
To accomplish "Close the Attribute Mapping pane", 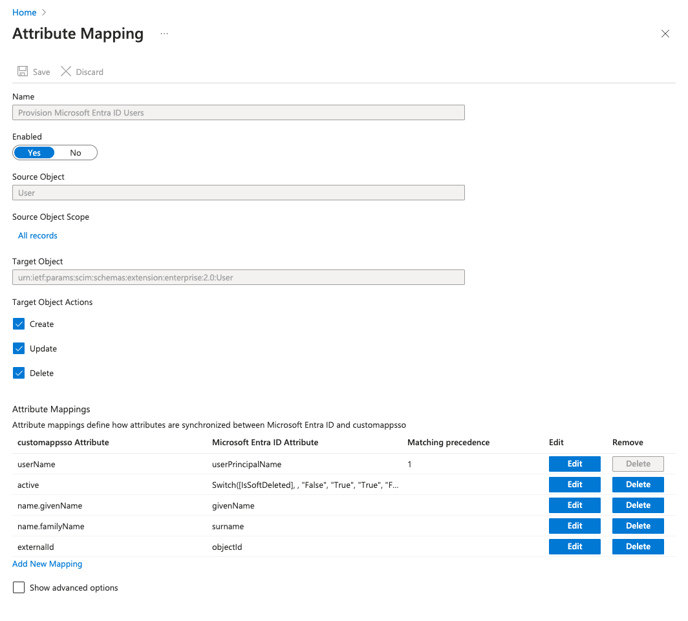I will (x=665, y=34).
